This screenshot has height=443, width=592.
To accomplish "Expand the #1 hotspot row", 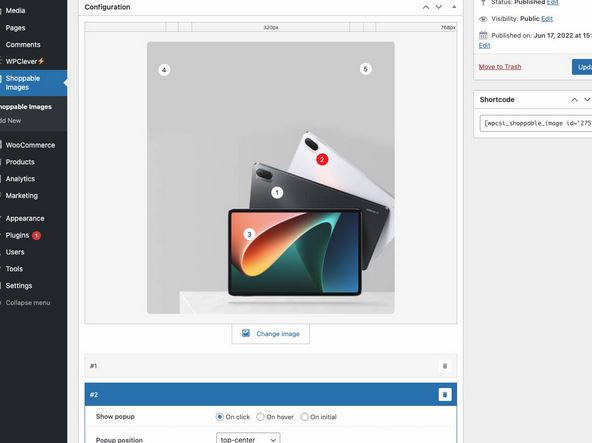I will pyautogui.click(x=271, y=366).
